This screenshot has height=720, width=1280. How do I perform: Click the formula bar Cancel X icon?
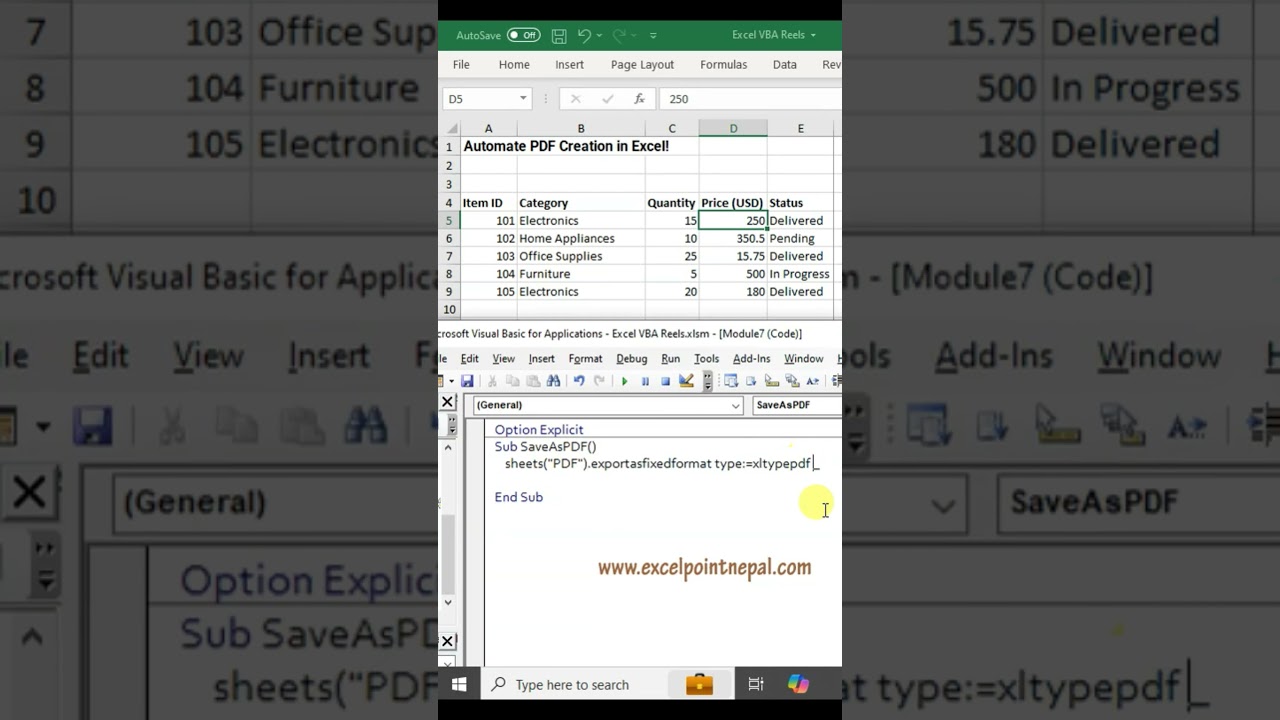click(575, 99)
